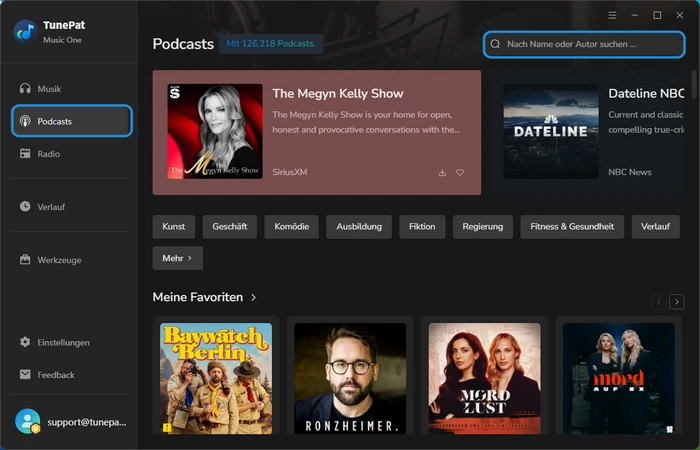Click the download icon on Megyn Kelly Show card
The image size is (700, 450).
(x=442, y=172)
